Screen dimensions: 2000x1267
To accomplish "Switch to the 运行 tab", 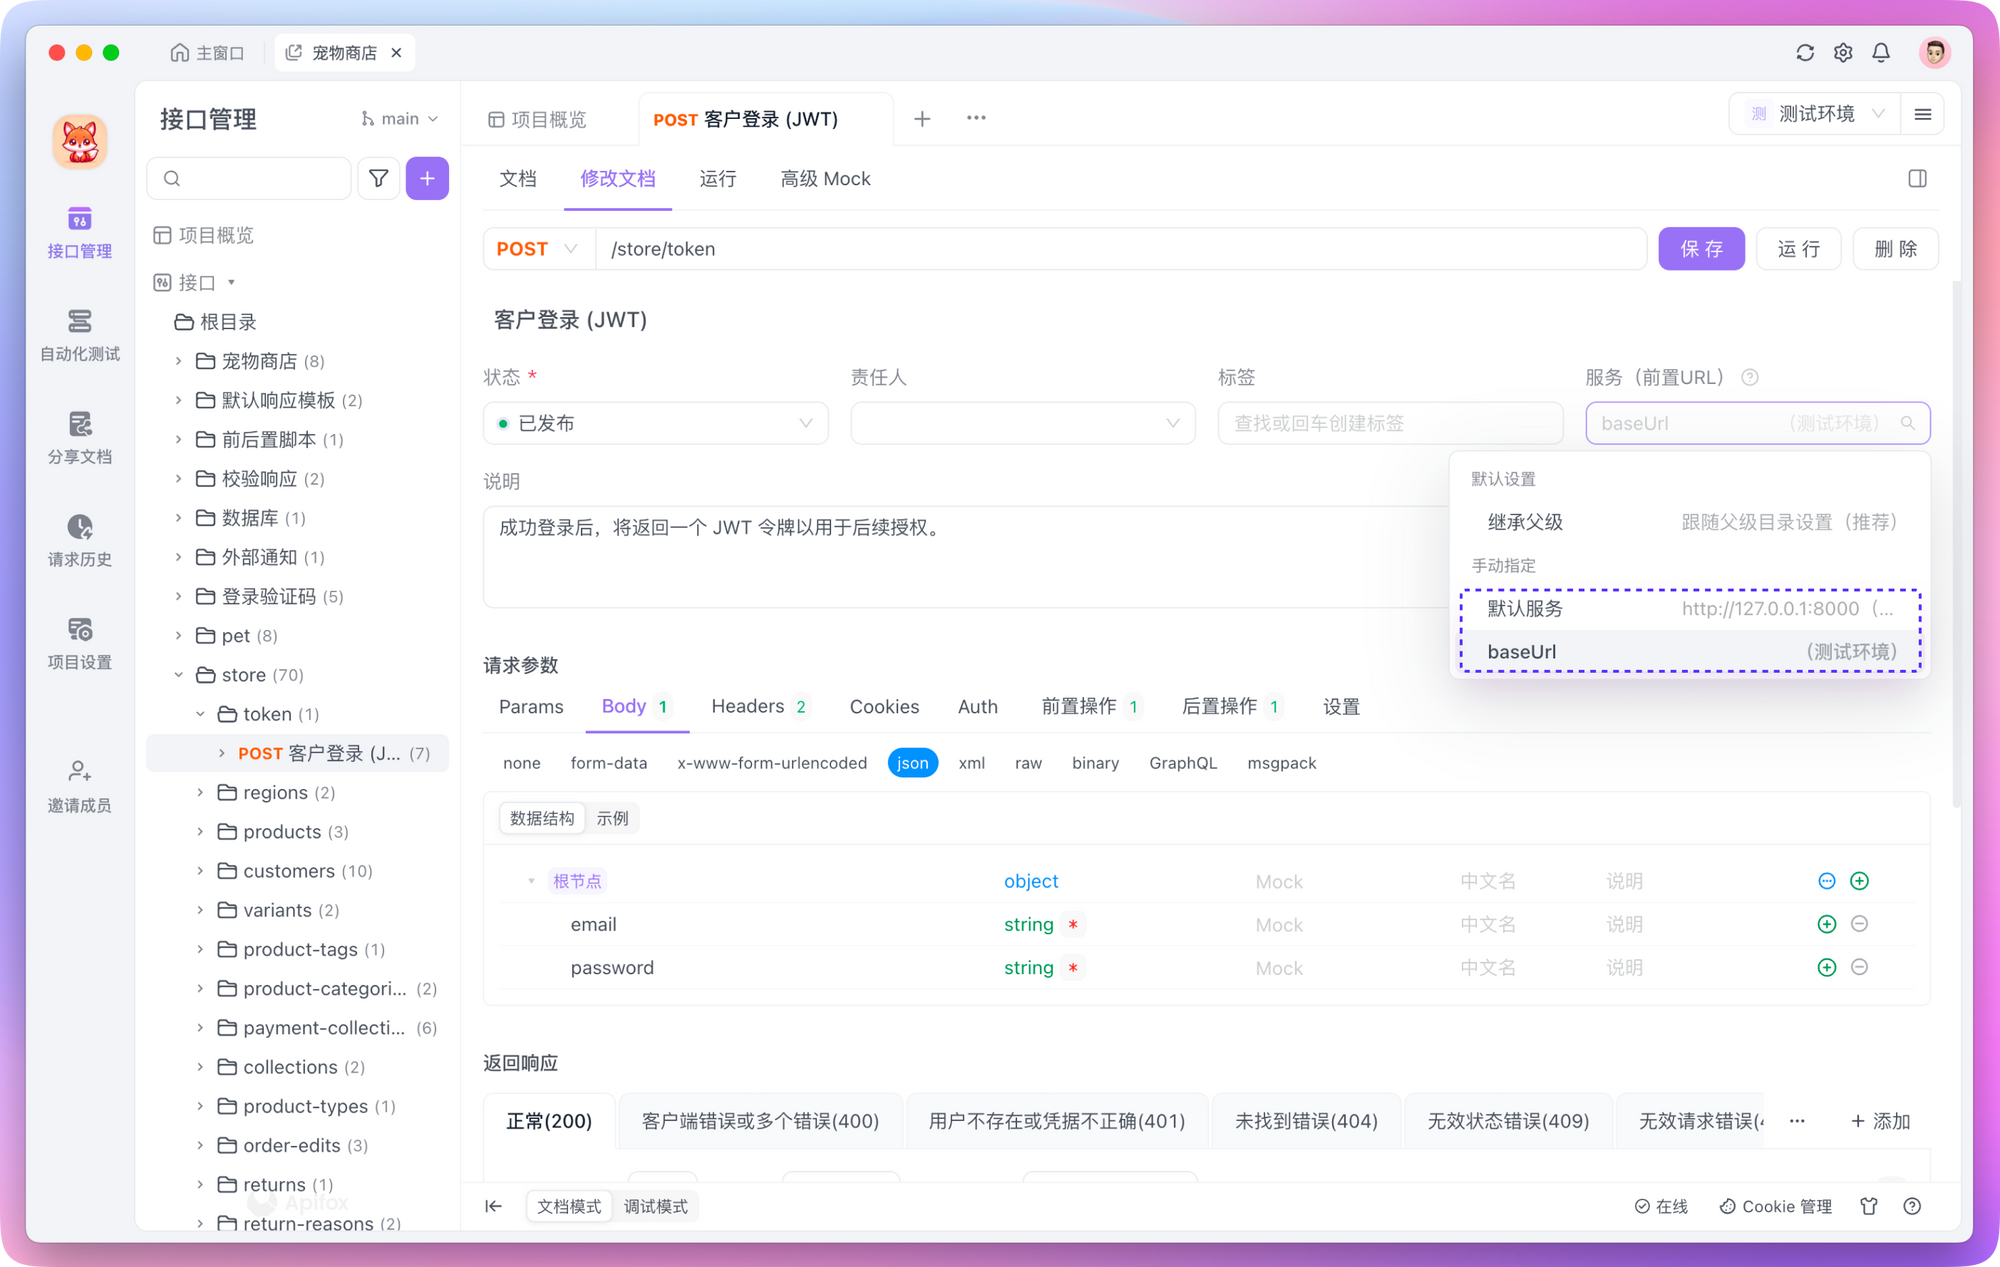I will pyautogui.click(x=719, y=178).
